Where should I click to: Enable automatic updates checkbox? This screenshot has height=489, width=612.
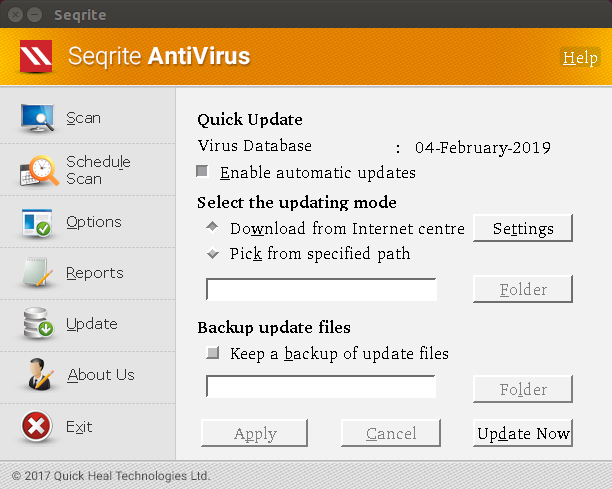coord(204,172)
